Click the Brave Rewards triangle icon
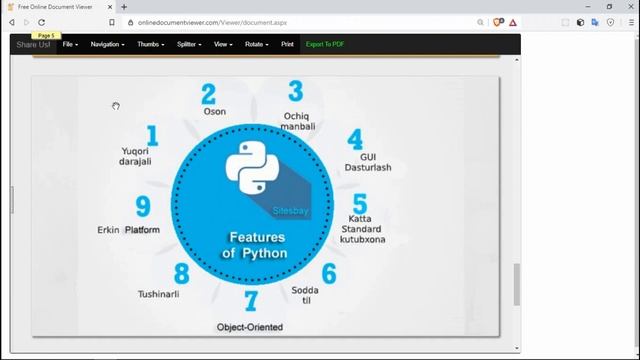Viewport: 640px width, 360px height. tap(513, 23)
